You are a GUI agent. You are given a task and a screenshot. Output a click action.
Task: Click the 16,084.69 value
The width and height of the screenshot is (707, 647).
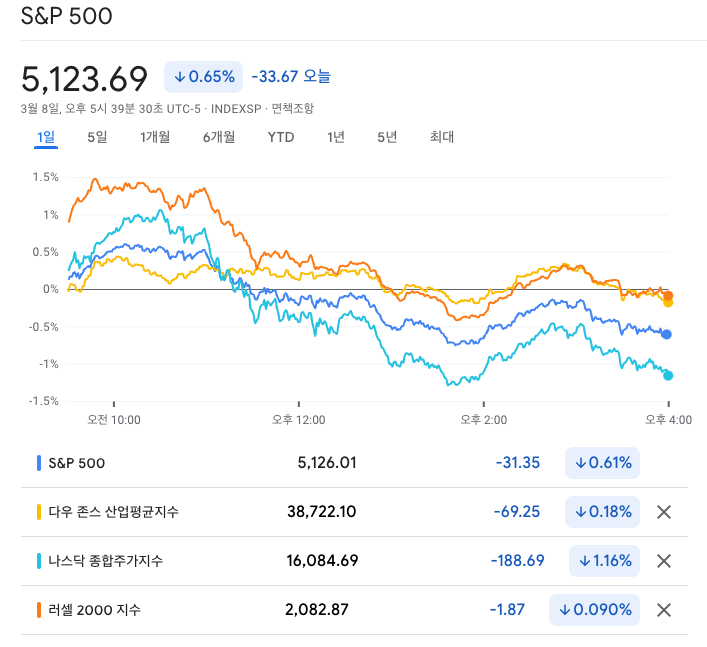(x=322, y=561)
